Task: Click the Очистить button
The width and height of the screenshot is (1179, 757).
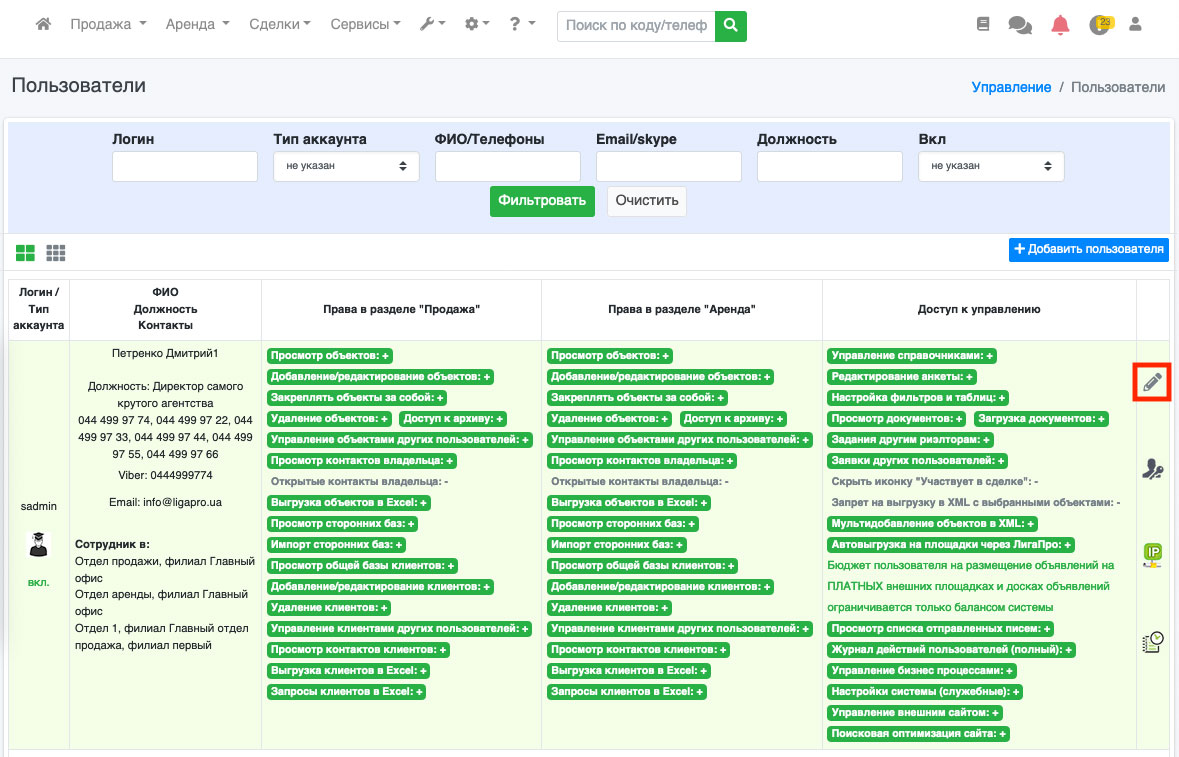Action: (646, 200)
